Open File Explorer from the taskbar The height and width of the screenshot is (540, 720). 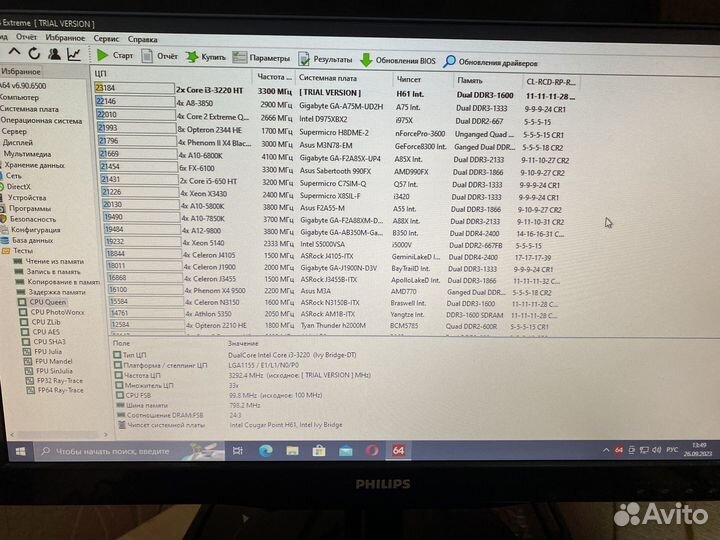click(292, 451)
